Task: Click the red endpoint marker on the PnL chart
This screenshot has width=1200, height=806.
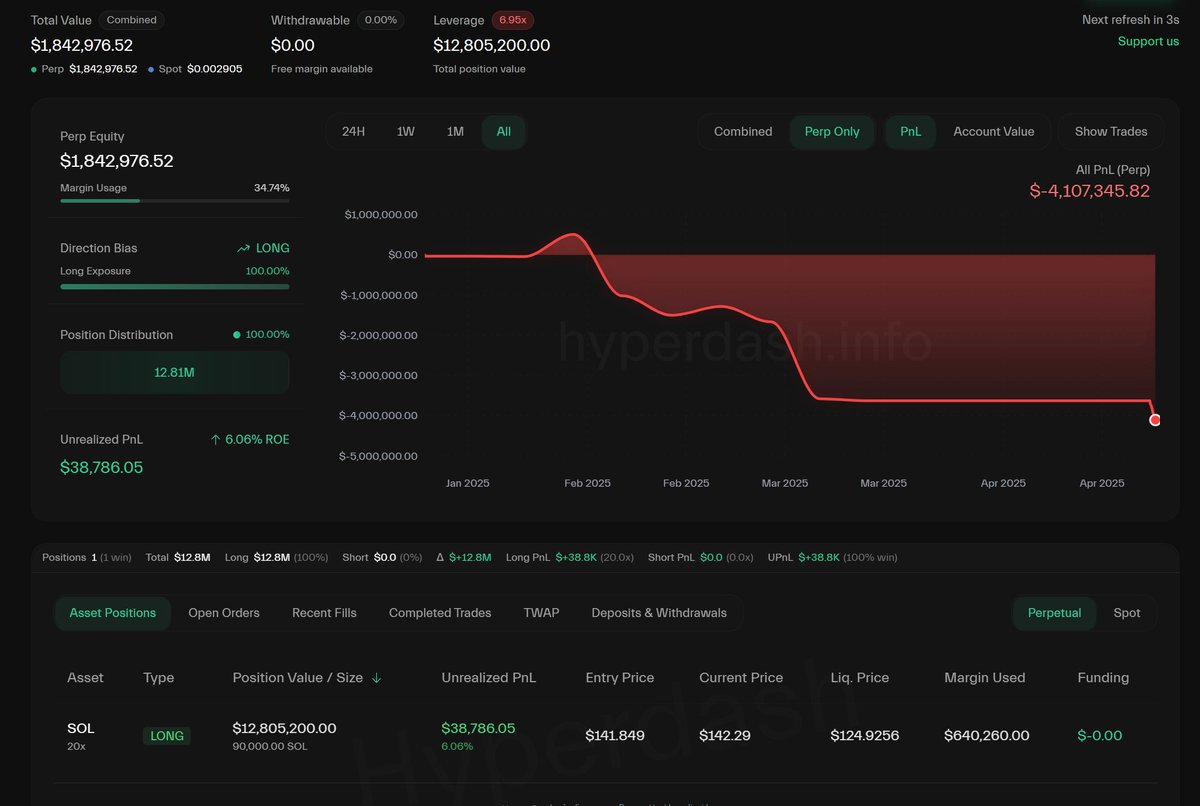Action: [1155, 420]
